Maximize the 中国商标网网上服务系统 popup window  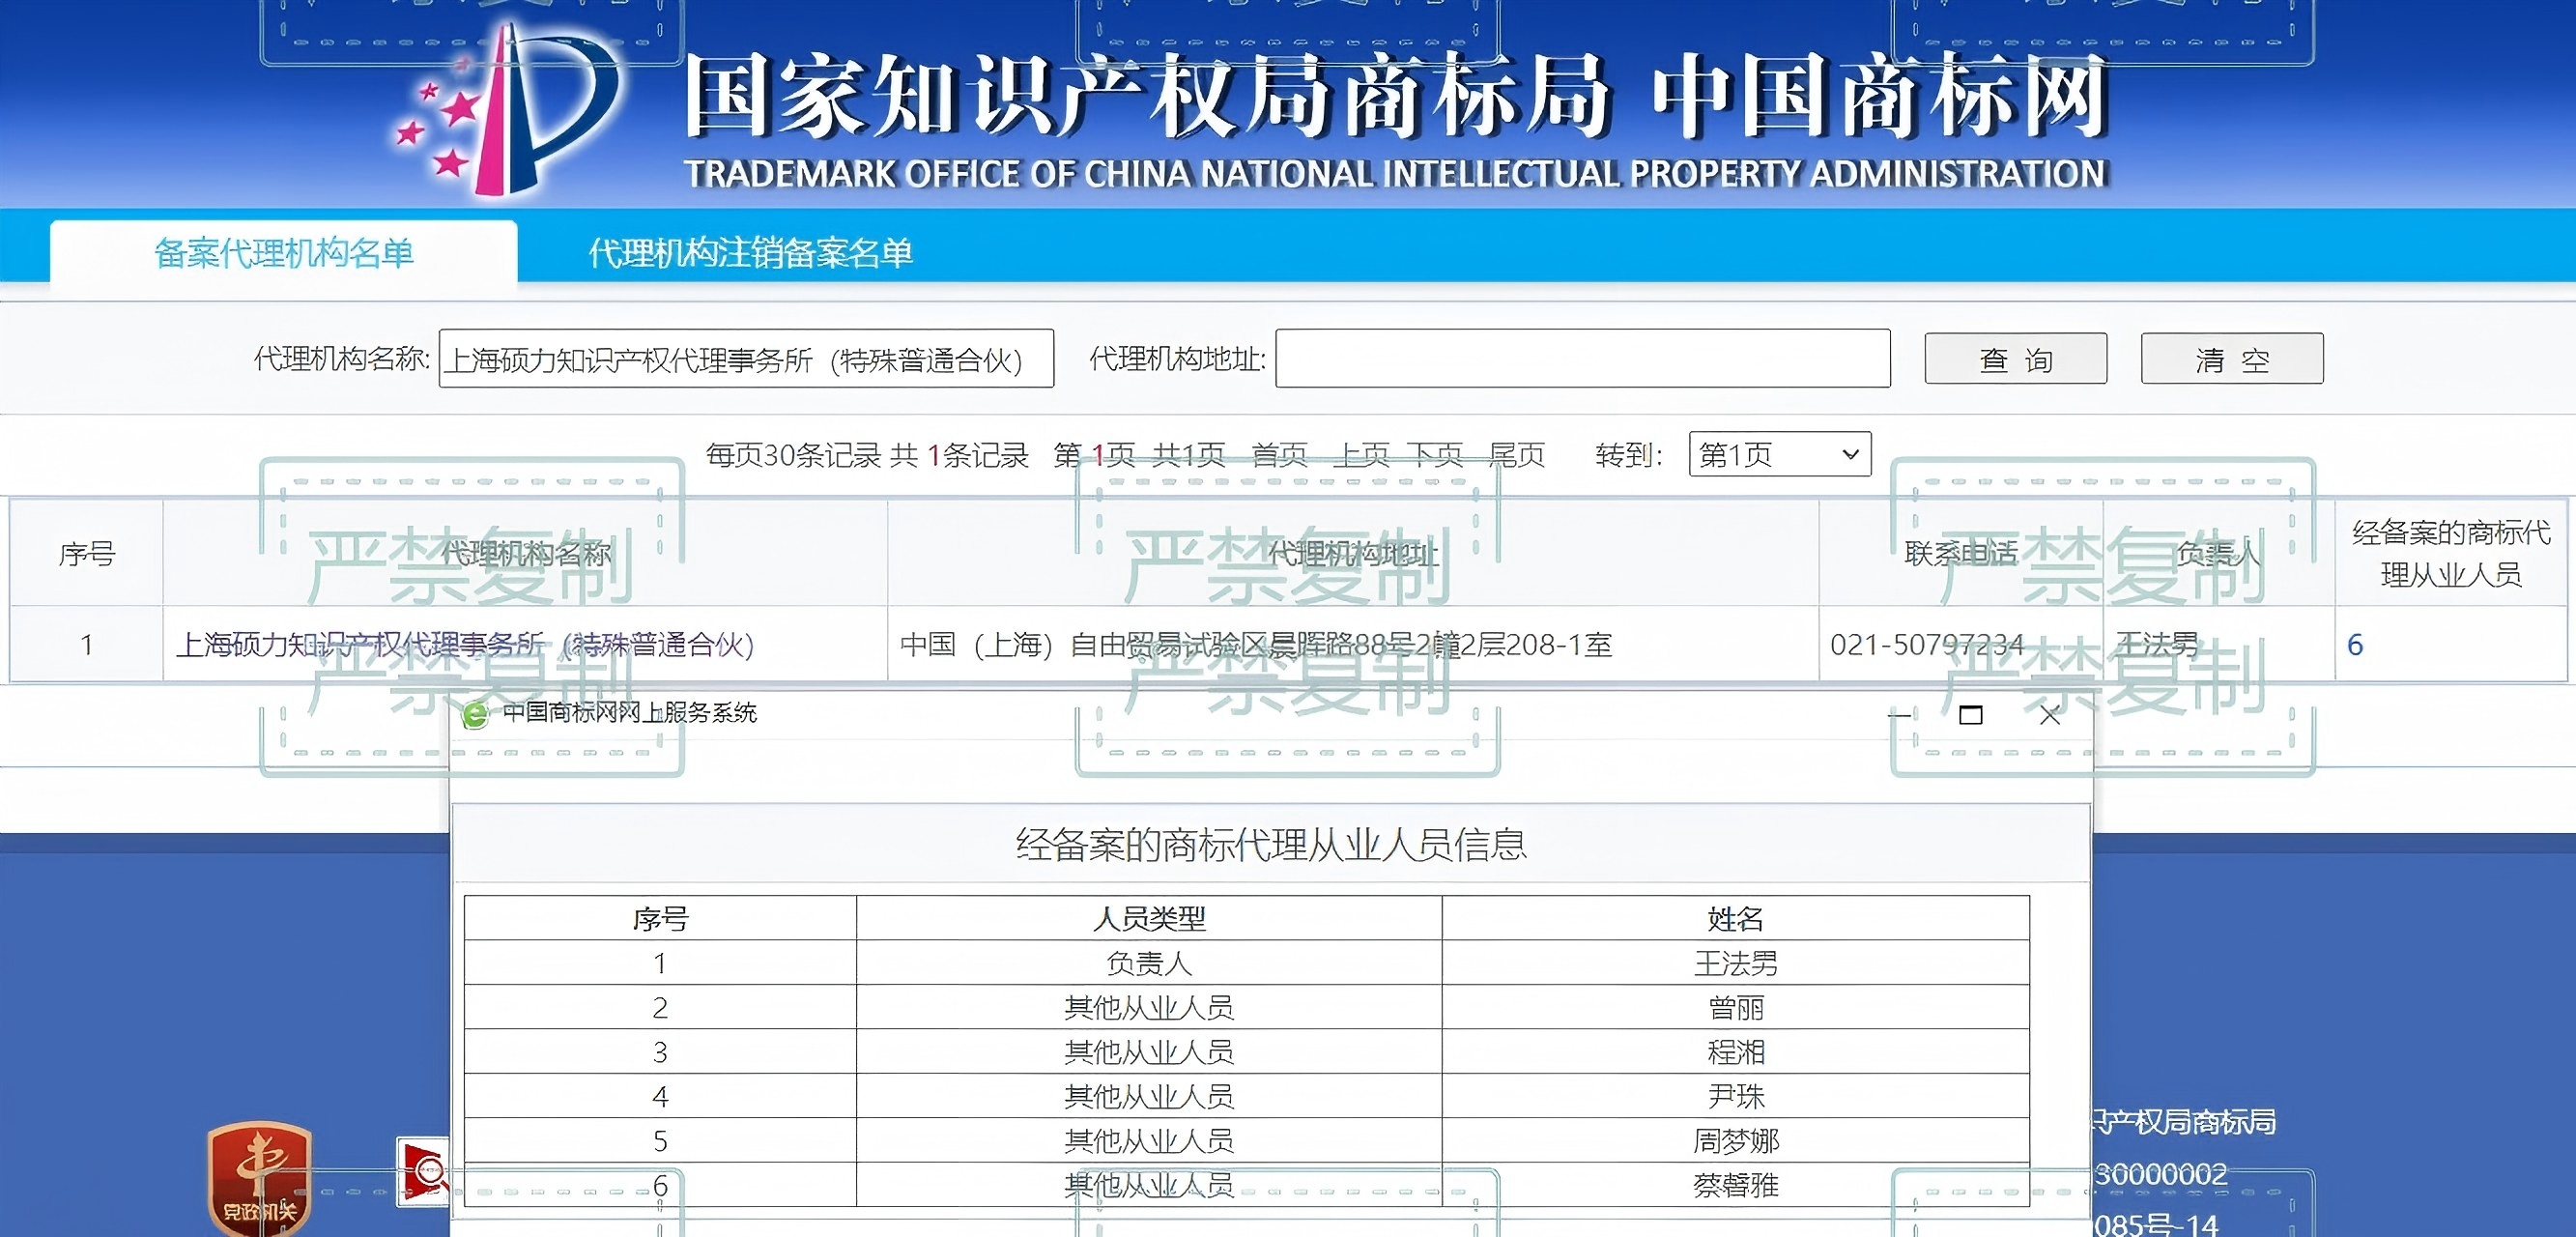point(1970,715)
